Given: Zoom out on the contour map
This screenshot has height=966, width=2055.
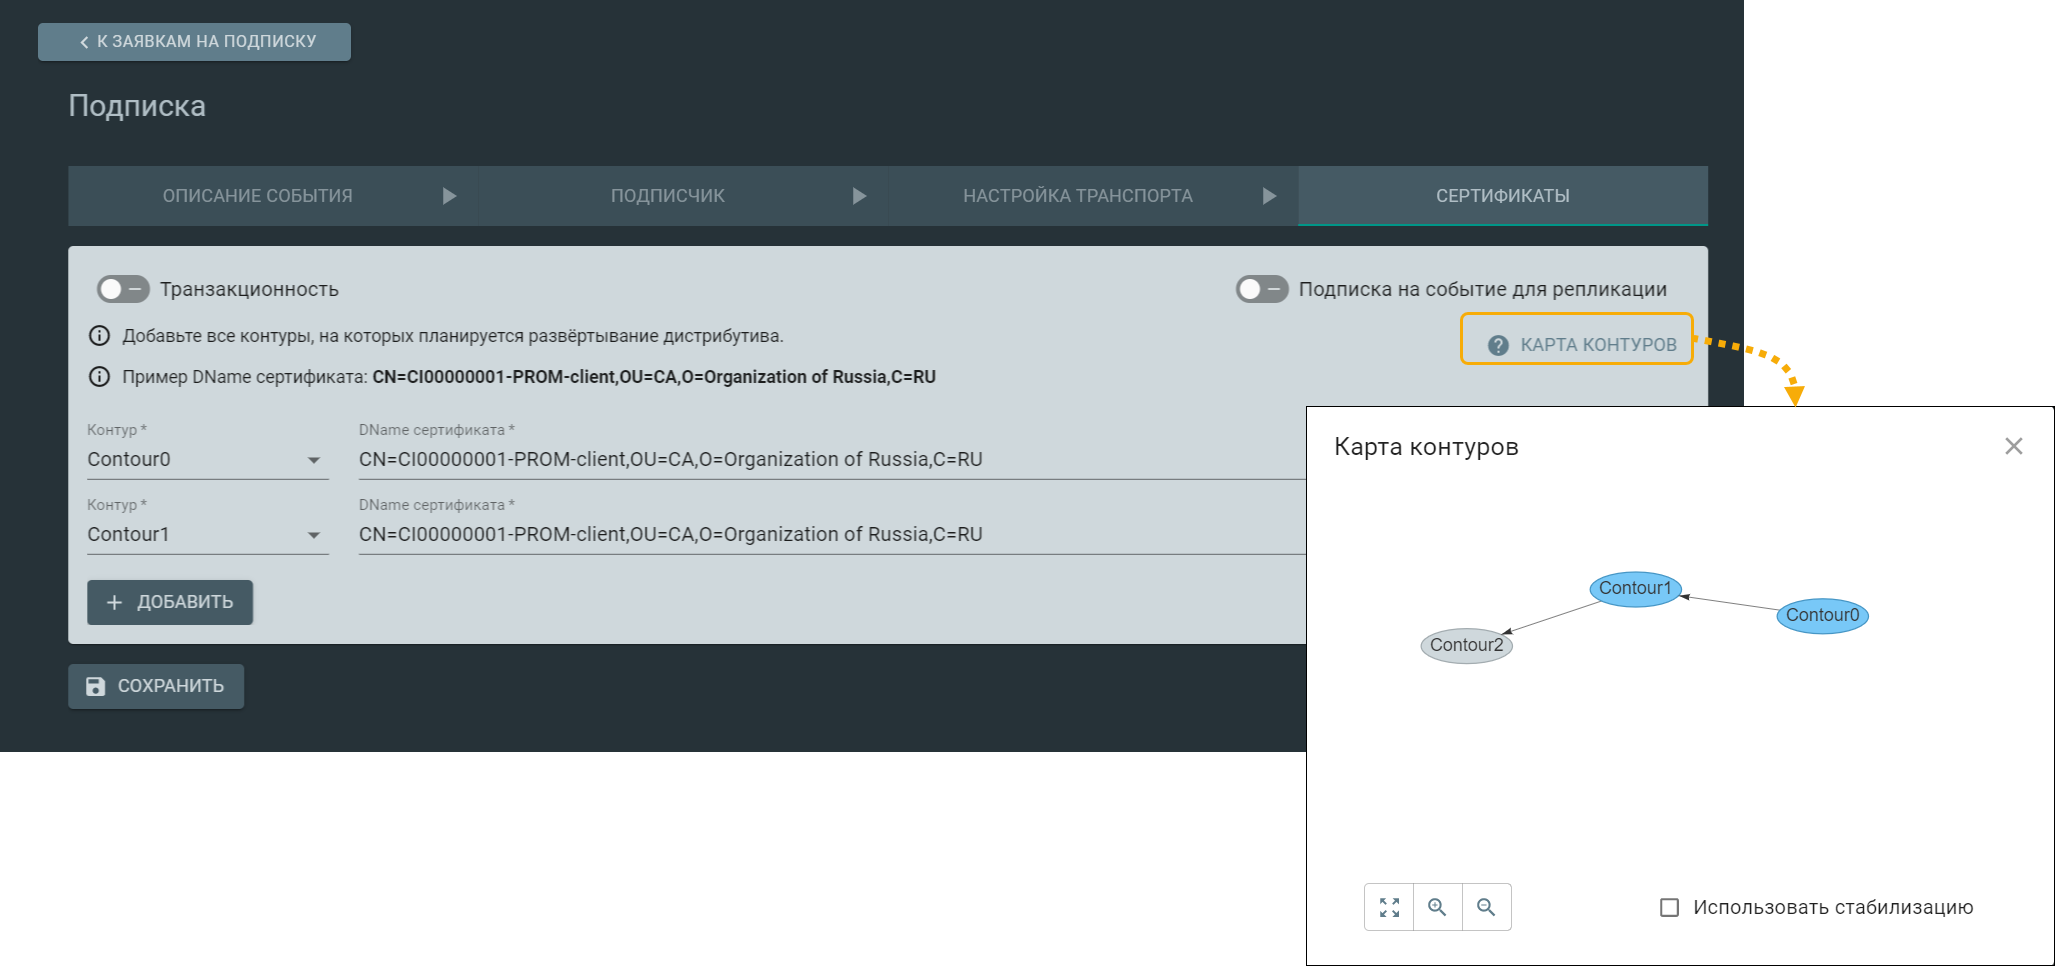Looking at the screenshot, I should (1486, 907).
